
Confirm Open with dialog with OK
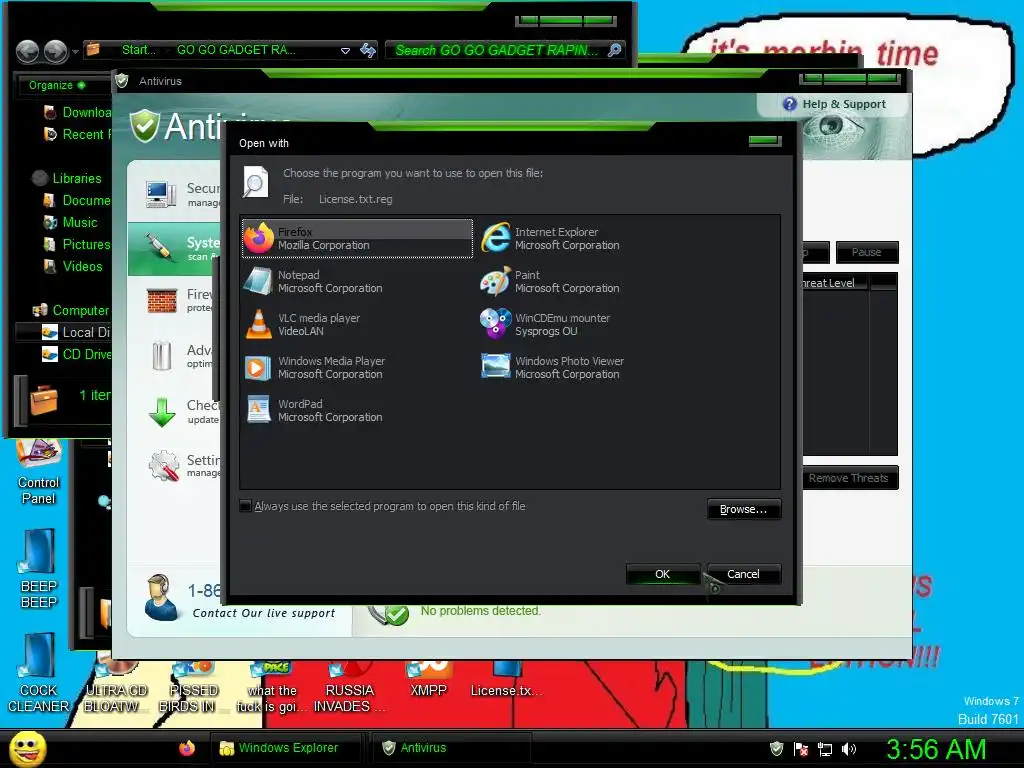[662, 574]
